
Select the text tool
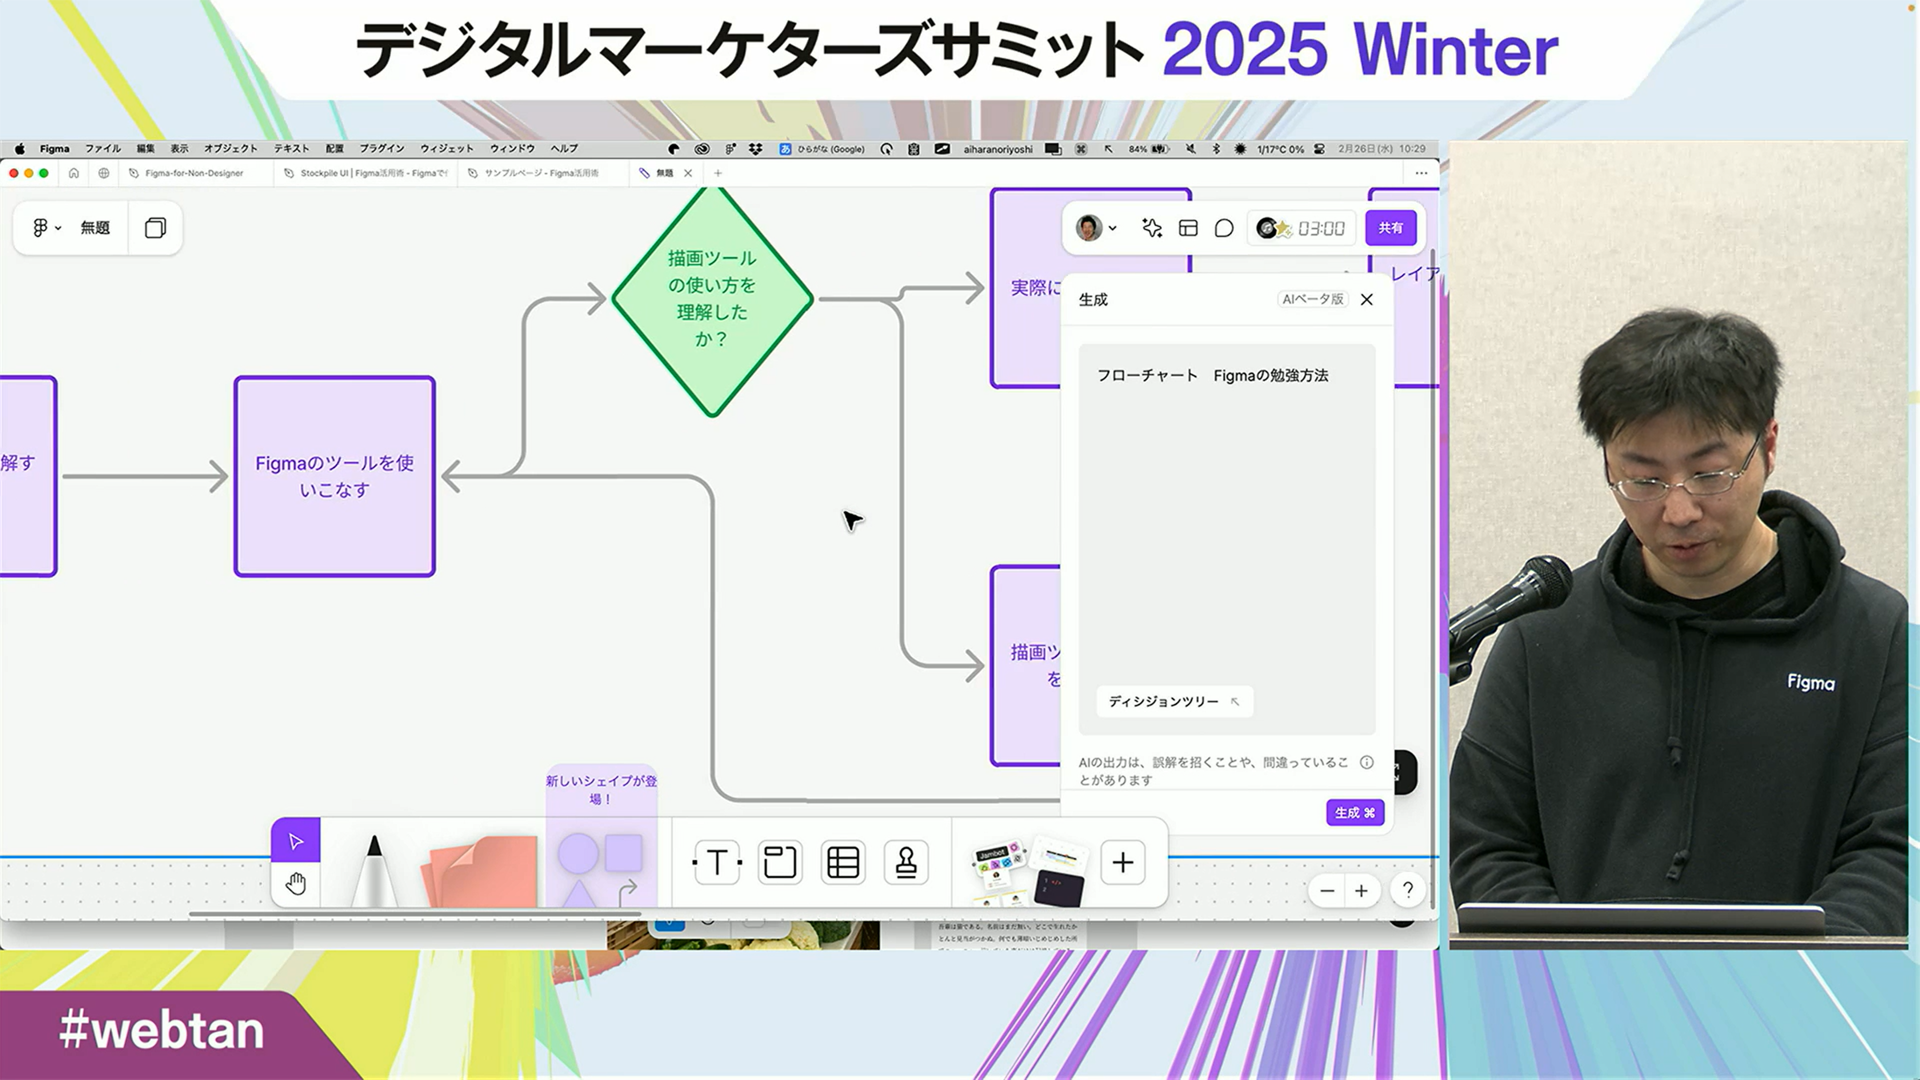(x=717, y=862)
